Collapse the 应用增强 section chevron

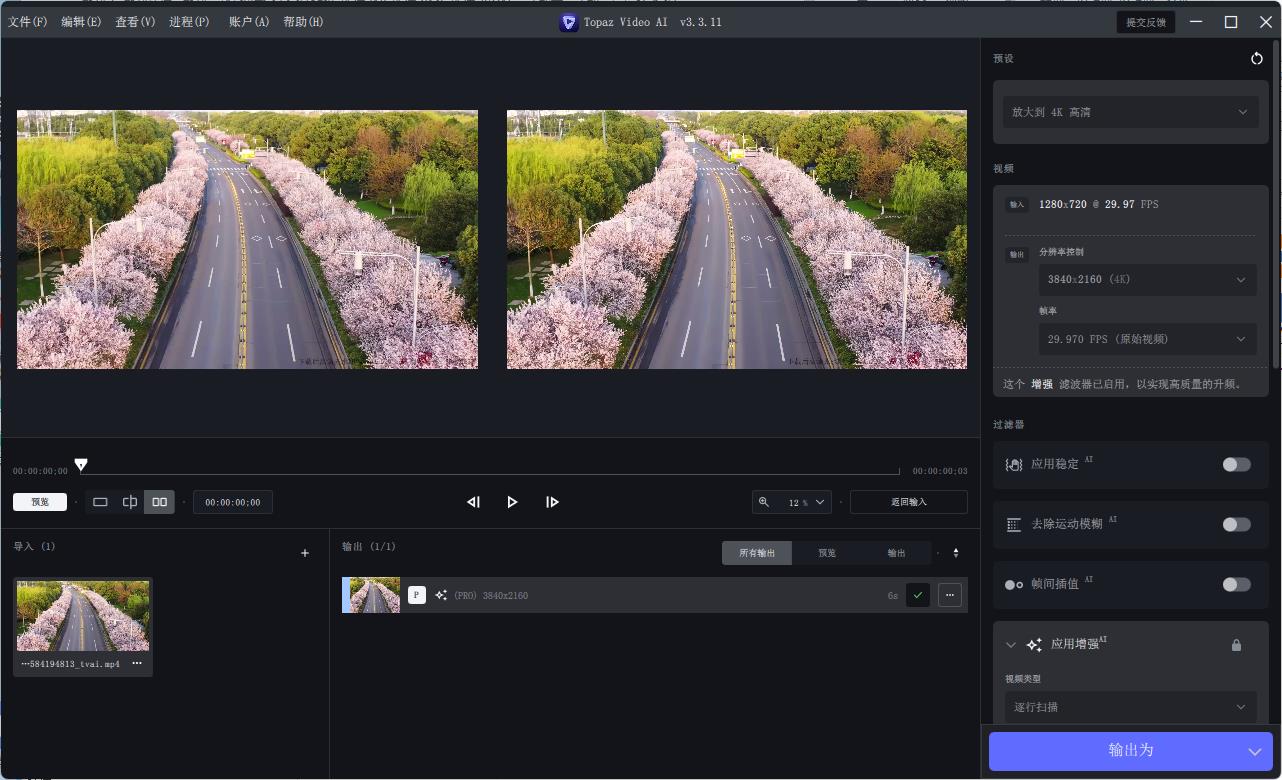pos(1011,645)
